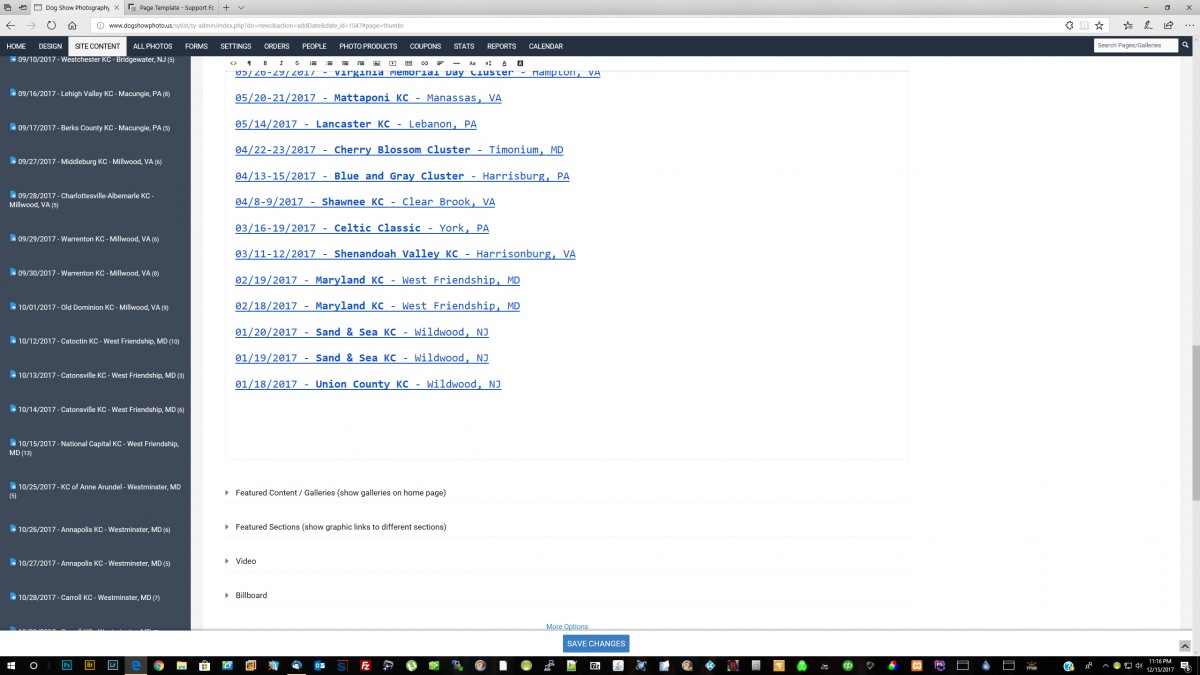This screenshot has width=1200, height=675.
Task: Open the HOME admin menu
Action: click(x=16, y=46)
